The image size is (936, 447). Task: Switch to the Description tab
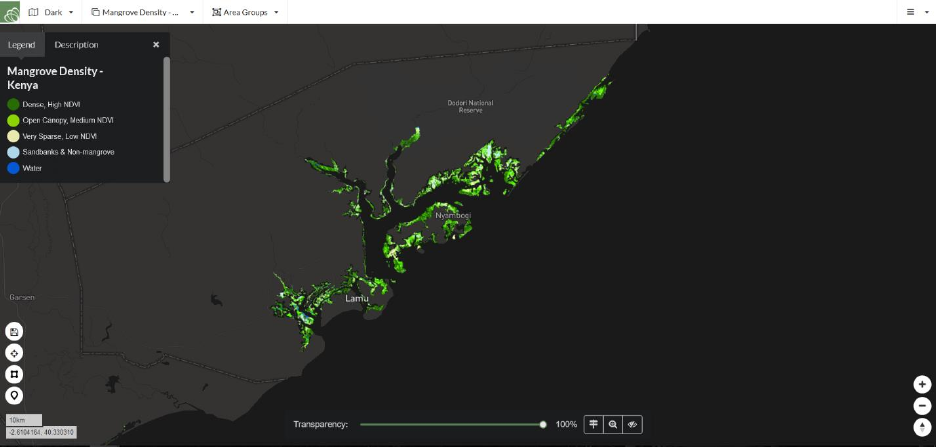[x=76, y=45]
